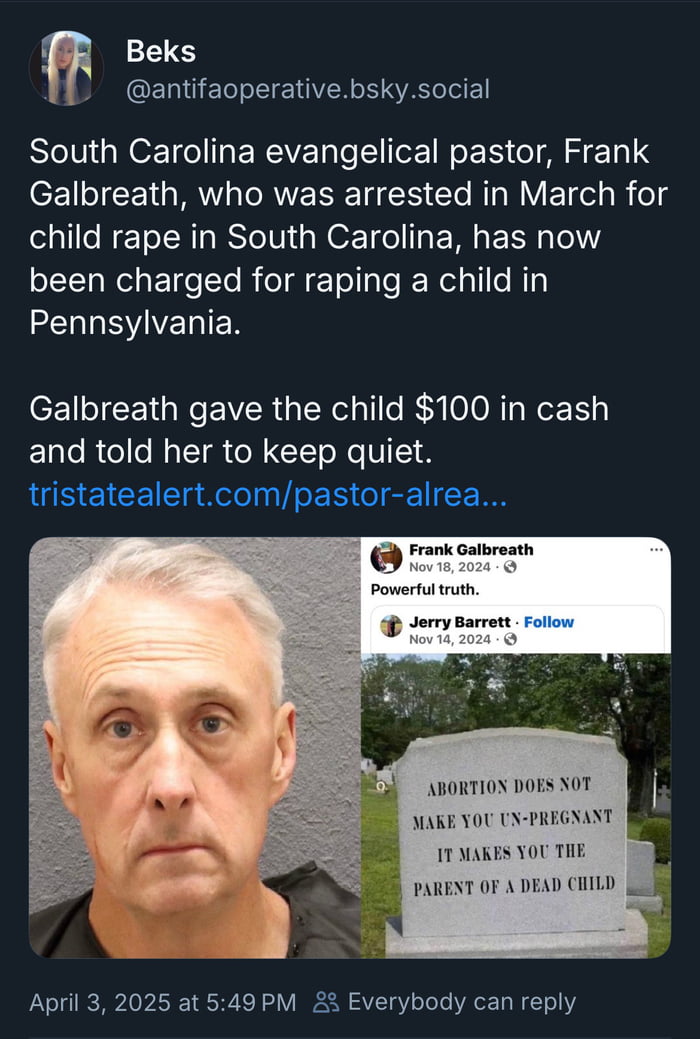This screenshot has height=1039, width=700.
Task: Open Frank Galbreath's small profile picture
Action: point(386,558)
